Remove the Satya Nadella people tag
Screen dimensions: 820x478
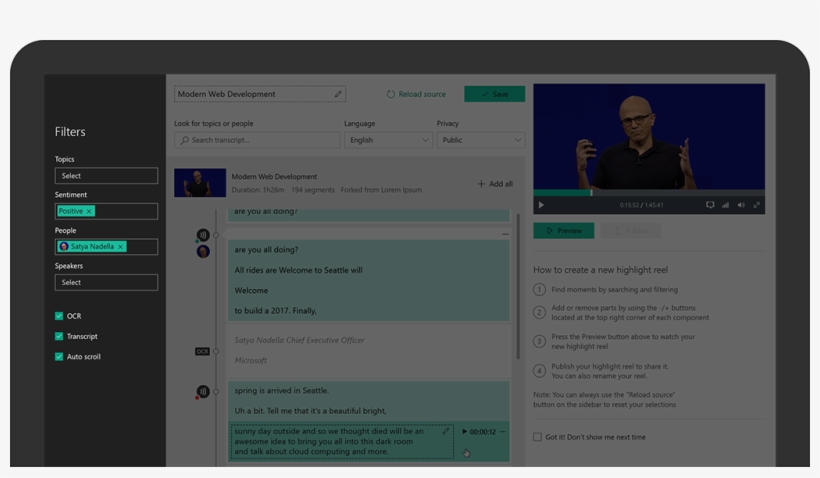(x=121, y=247)
